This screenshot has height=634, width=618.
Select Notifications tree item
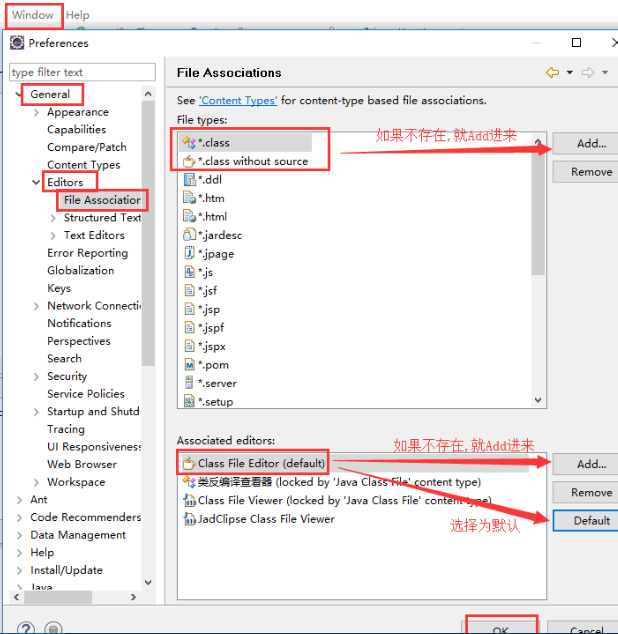[x=79, y=323]
